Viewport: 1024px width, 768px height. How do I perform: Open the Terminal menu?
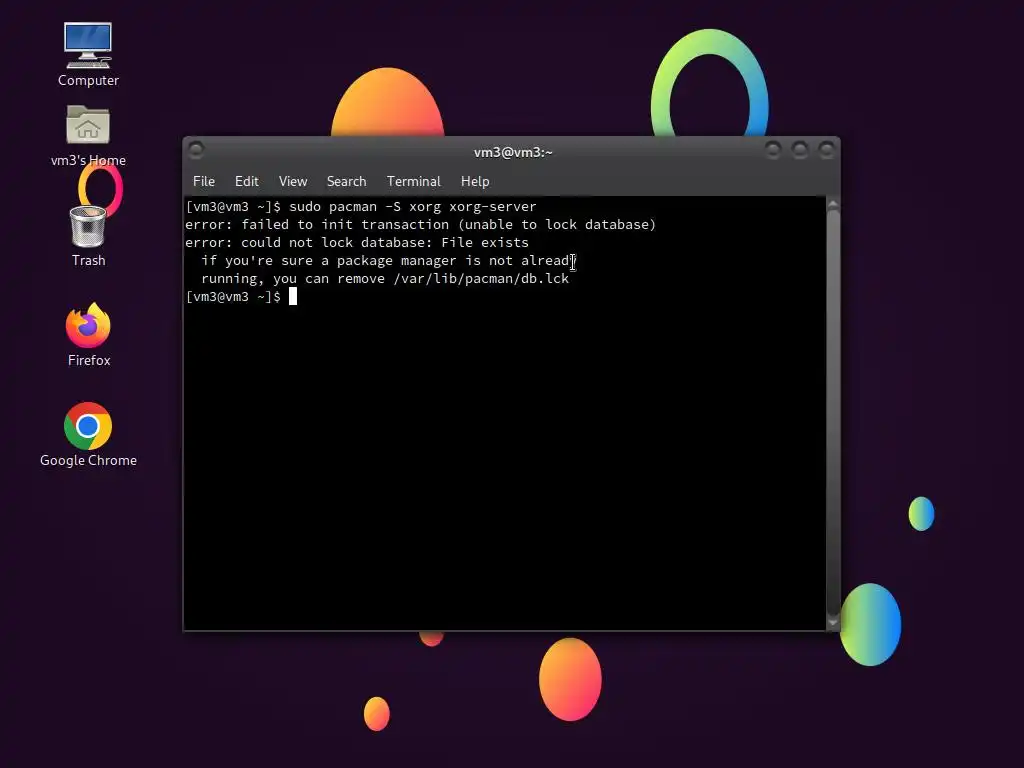coord(413,182)
